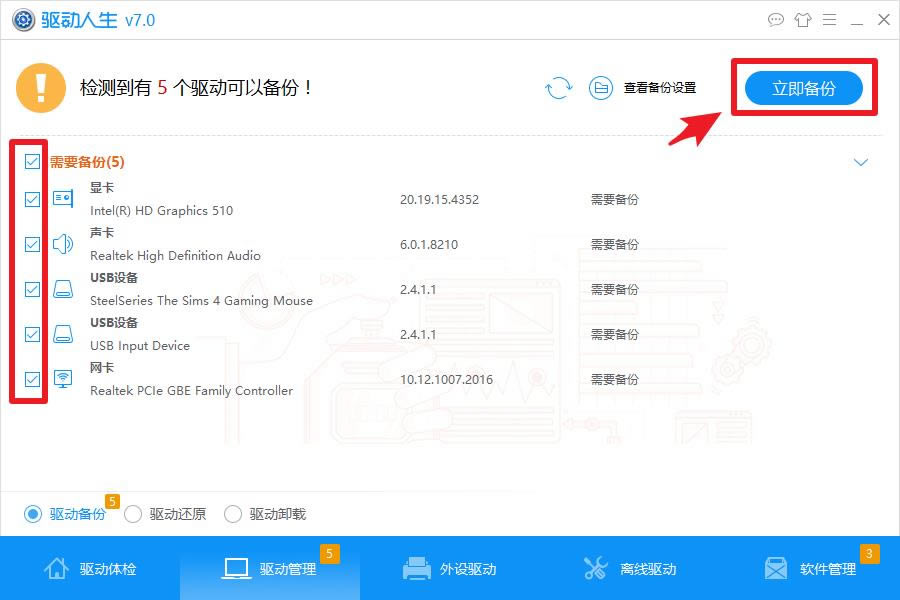Select the 驱动还原 radio button

[x=133, y=514]
